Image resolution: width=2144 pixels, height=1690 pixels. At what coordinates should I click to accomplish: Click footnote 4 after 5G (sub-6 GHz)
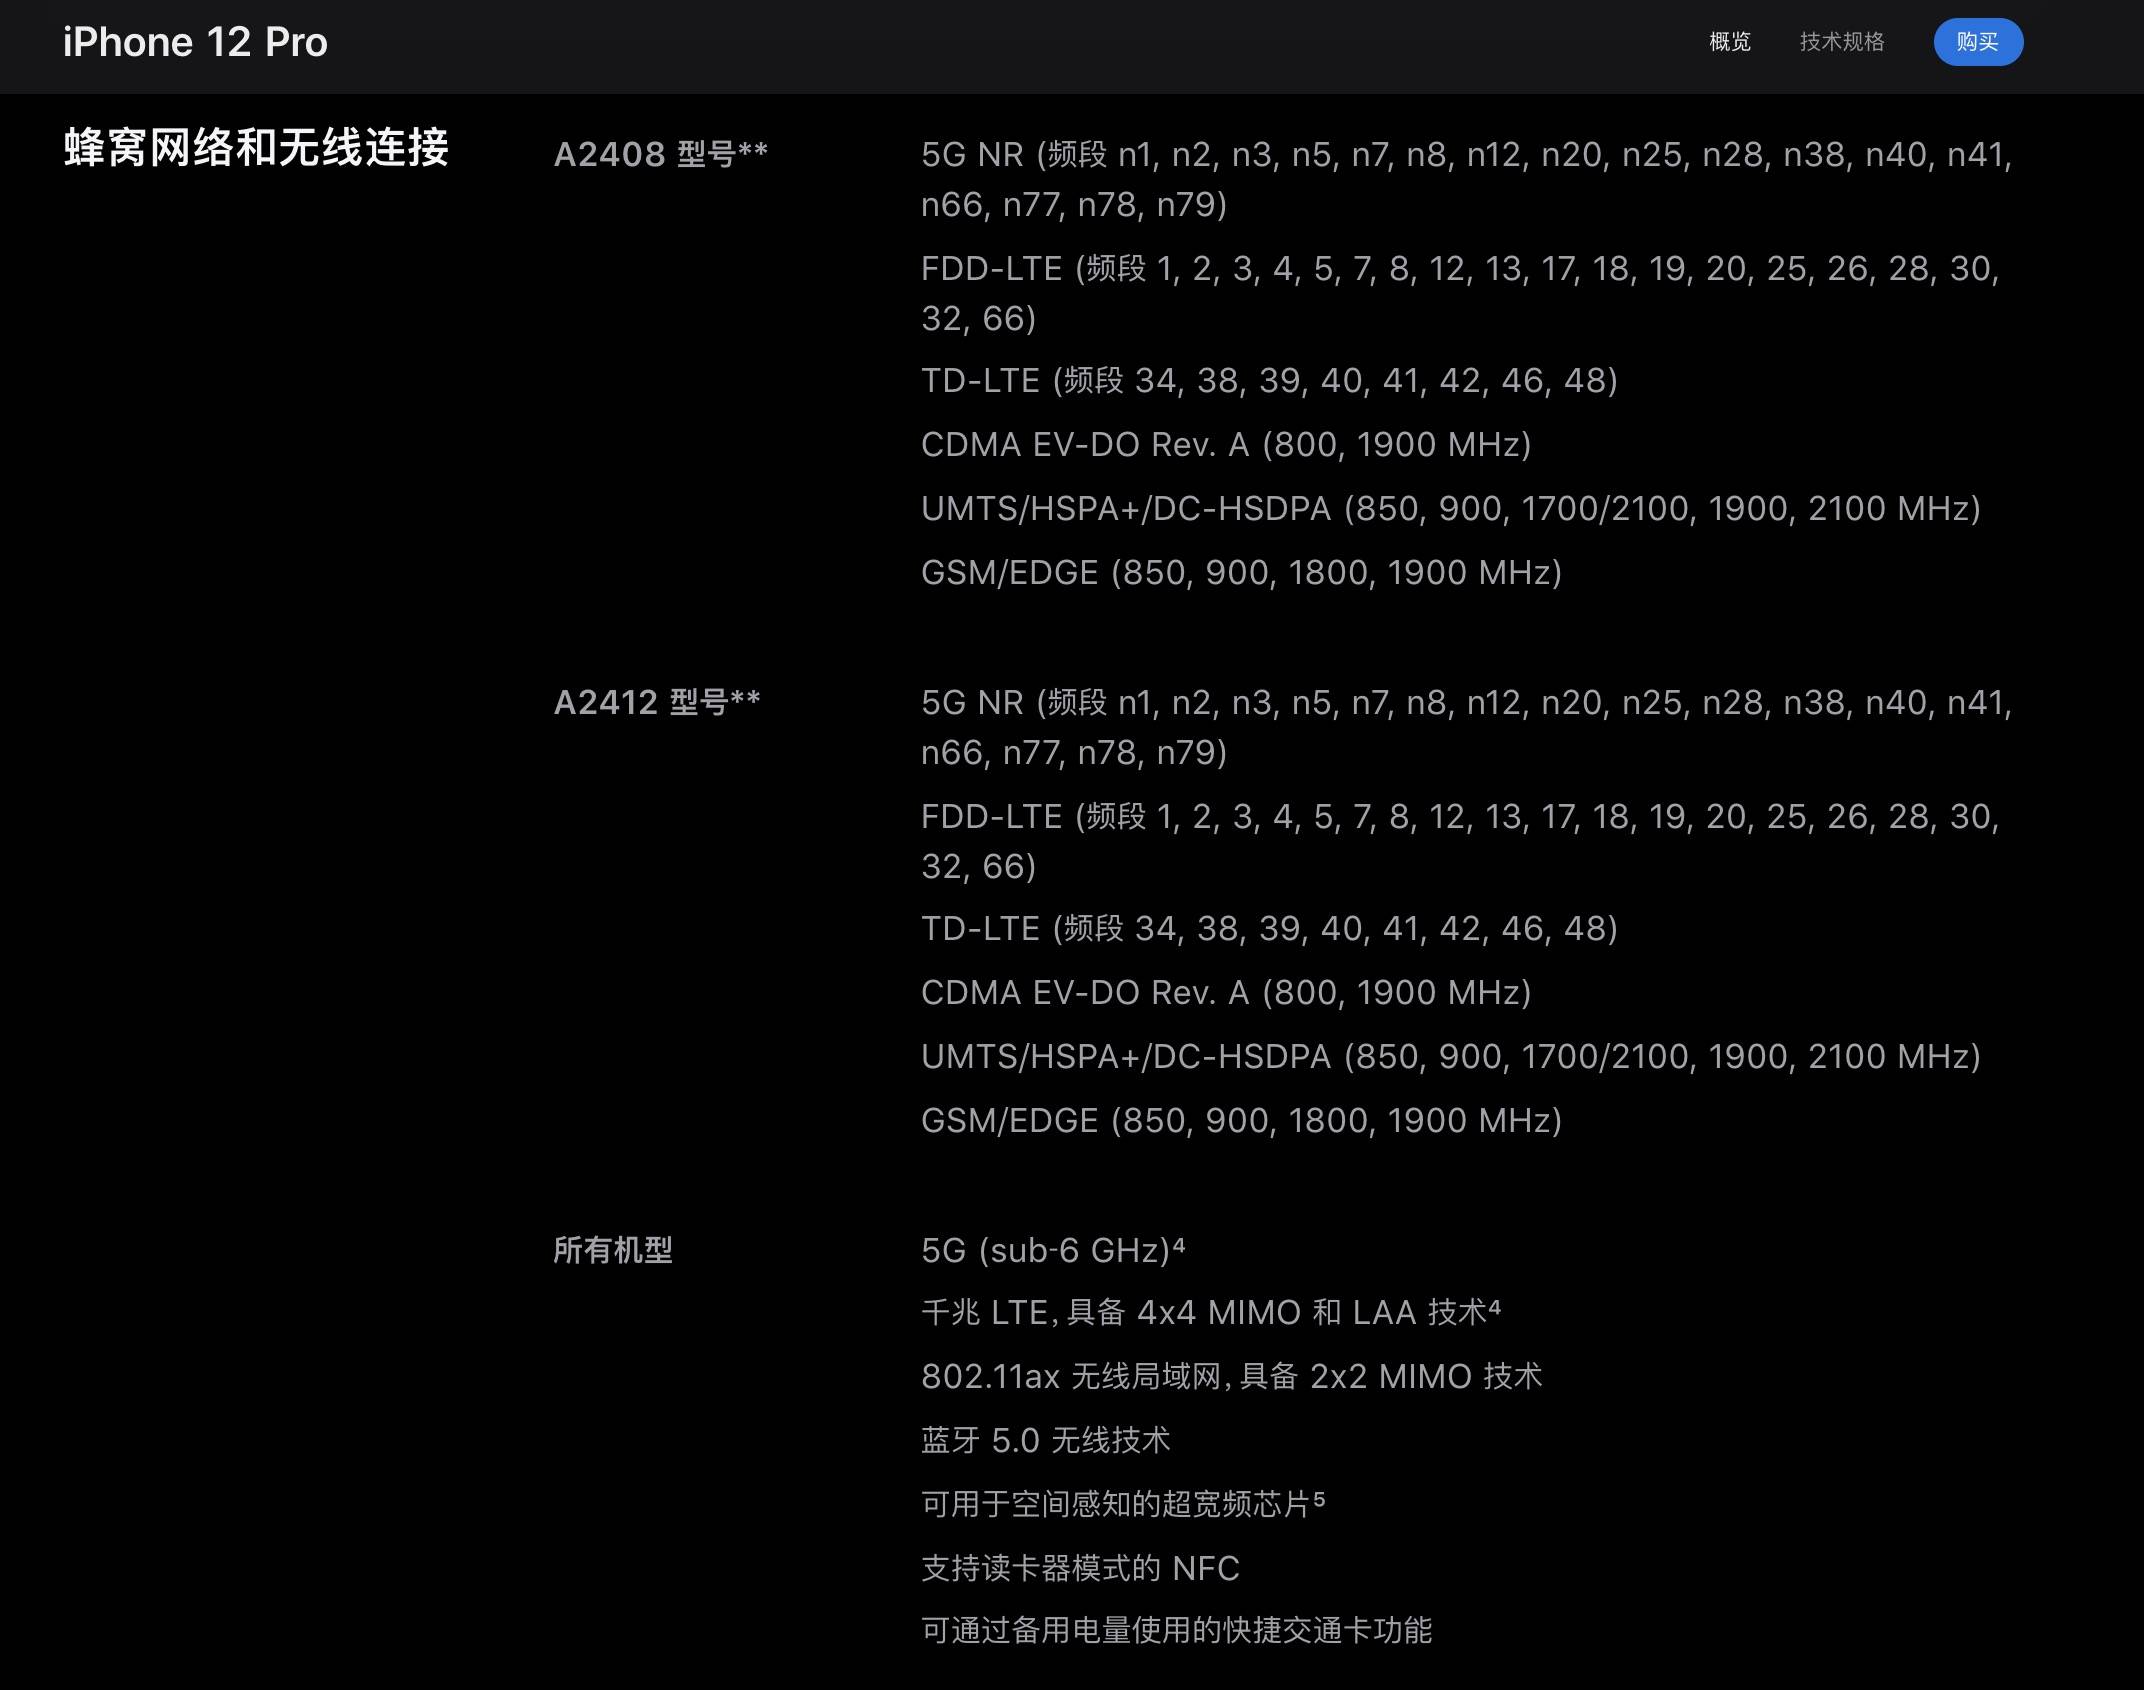click(1179, 1244)
